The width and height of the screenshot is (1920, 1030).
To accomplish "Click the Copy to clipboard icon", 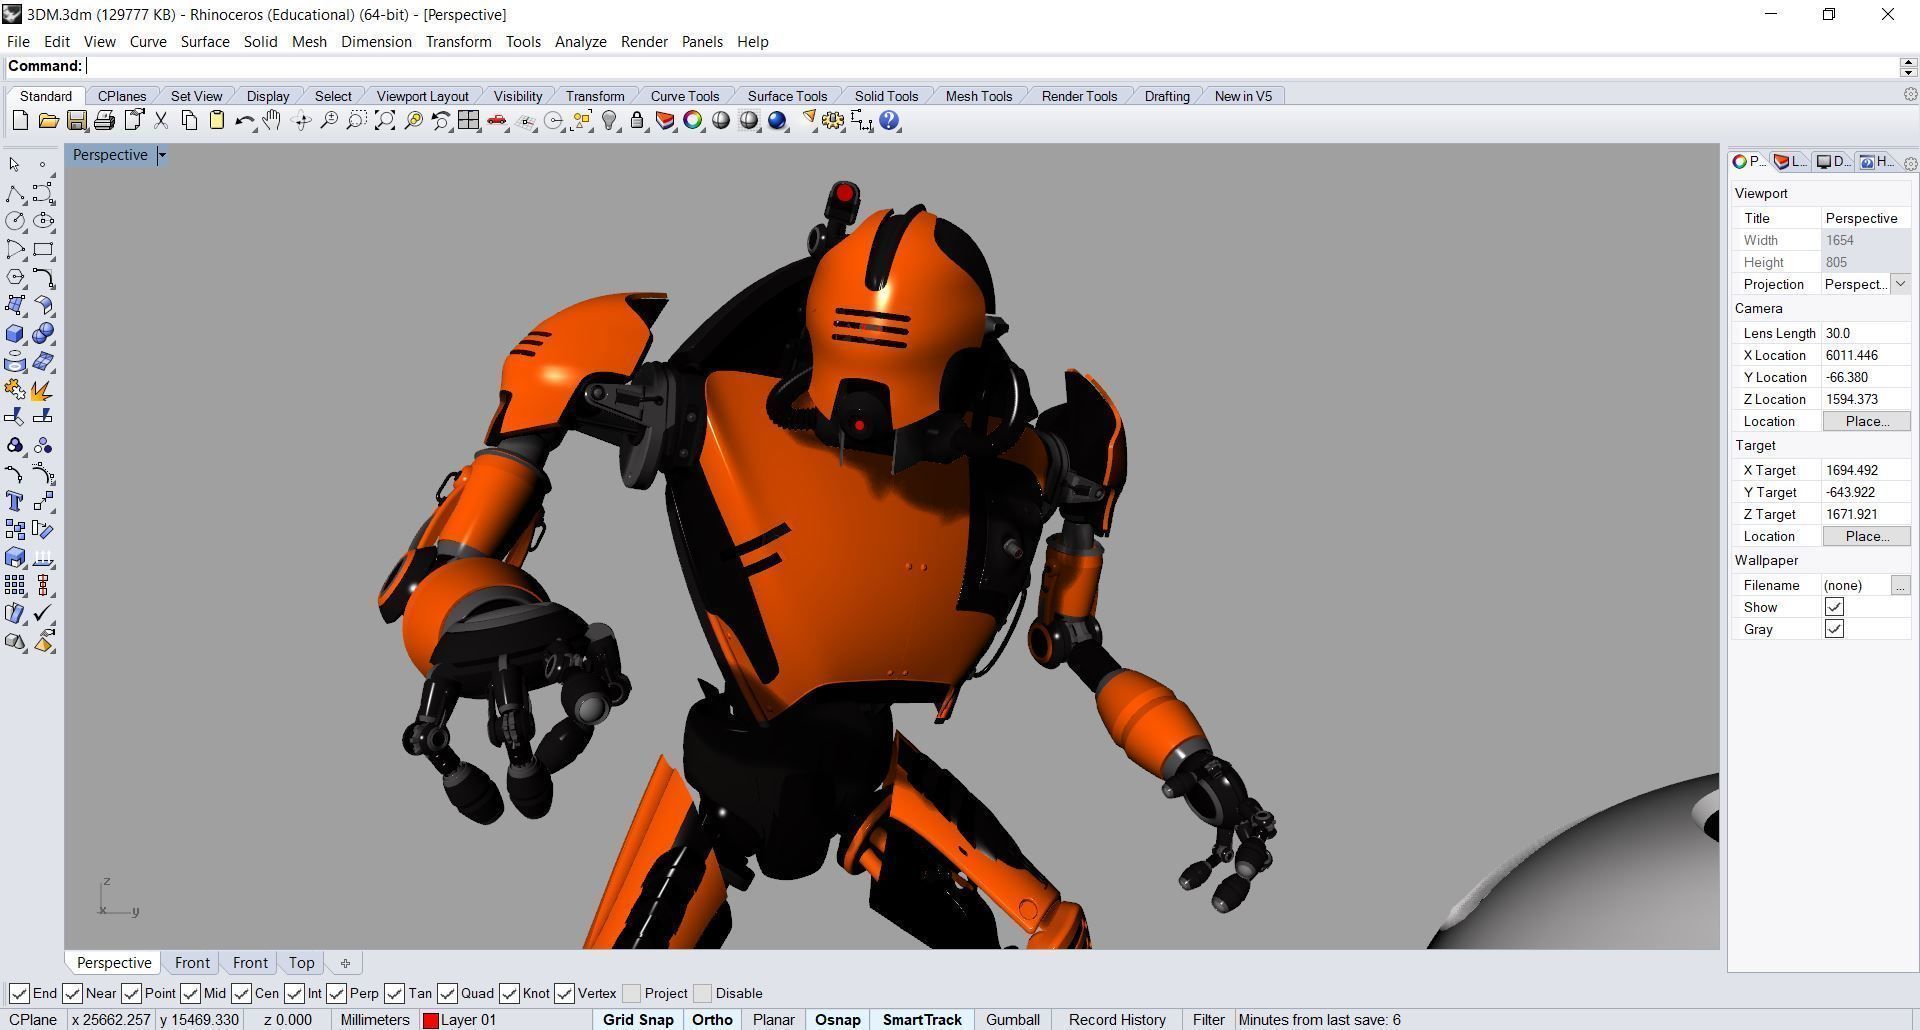I will pos(189,121).
